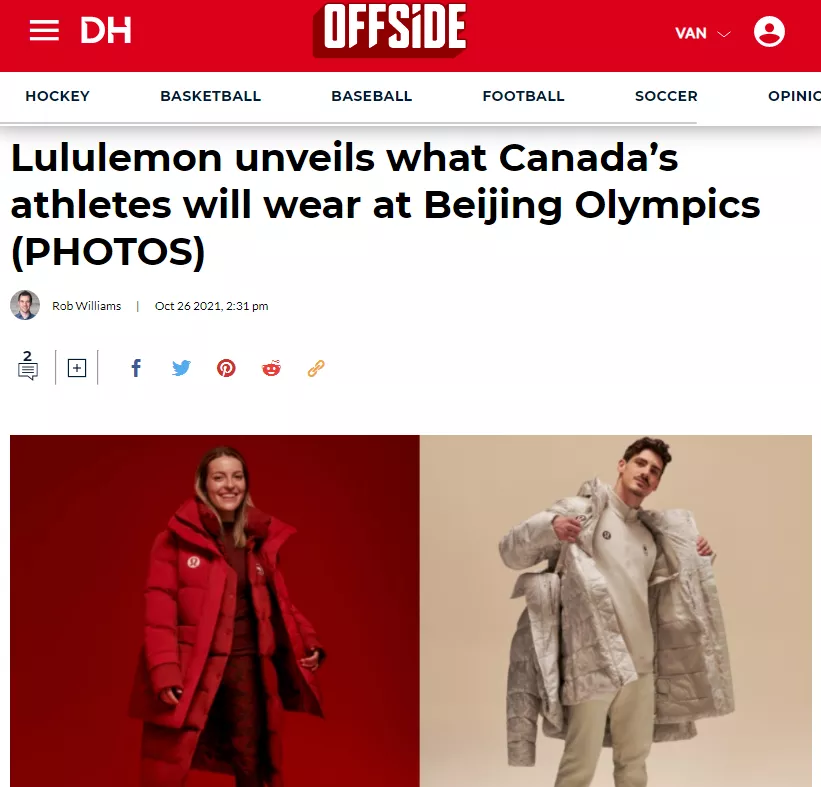Viewport: 821px width, 787px height.
Task: Open the hamburger menu
Action: [x=44, y=30]
